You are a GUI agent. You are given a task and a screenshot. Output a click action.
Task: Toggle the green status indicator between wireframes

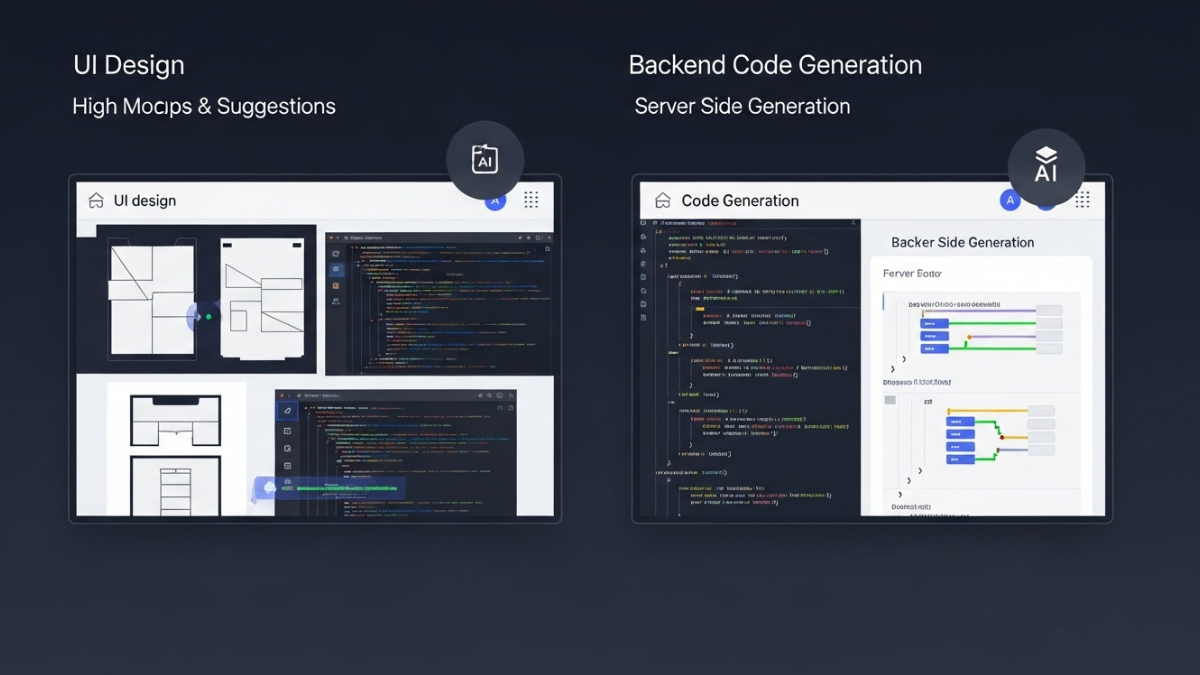click(x=207, y=316)
